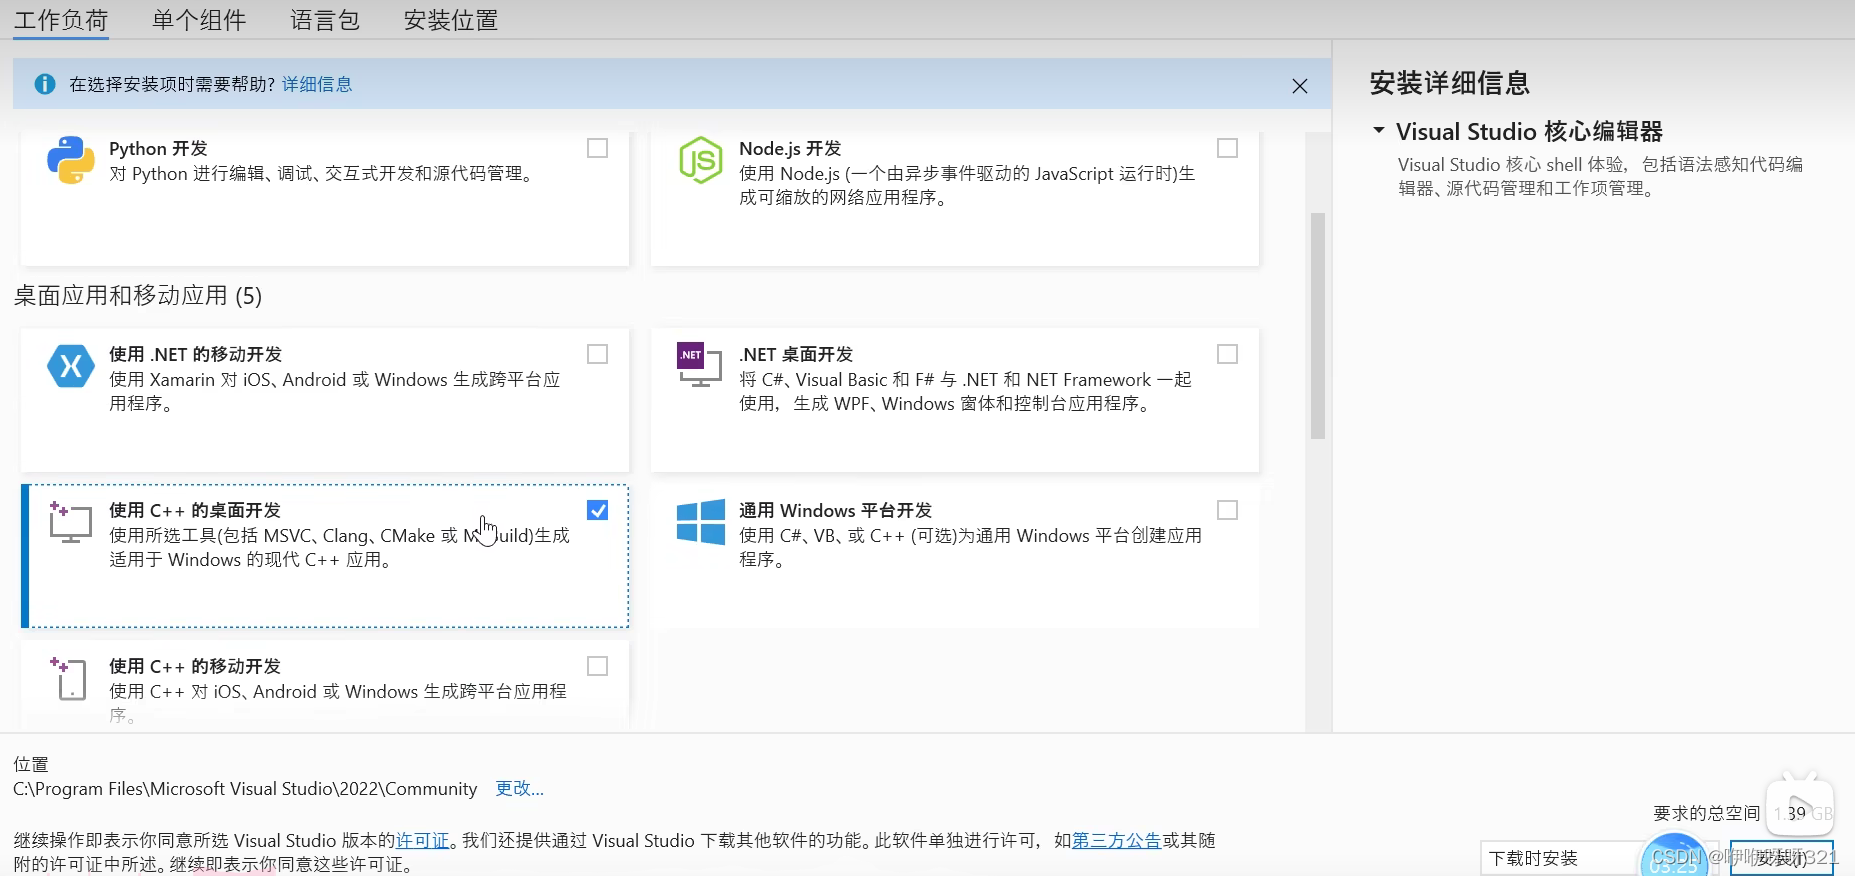1855x876 pixels.
Task: Click the Xamarin .NET mobile development icon
Action: tap(71, 366)
